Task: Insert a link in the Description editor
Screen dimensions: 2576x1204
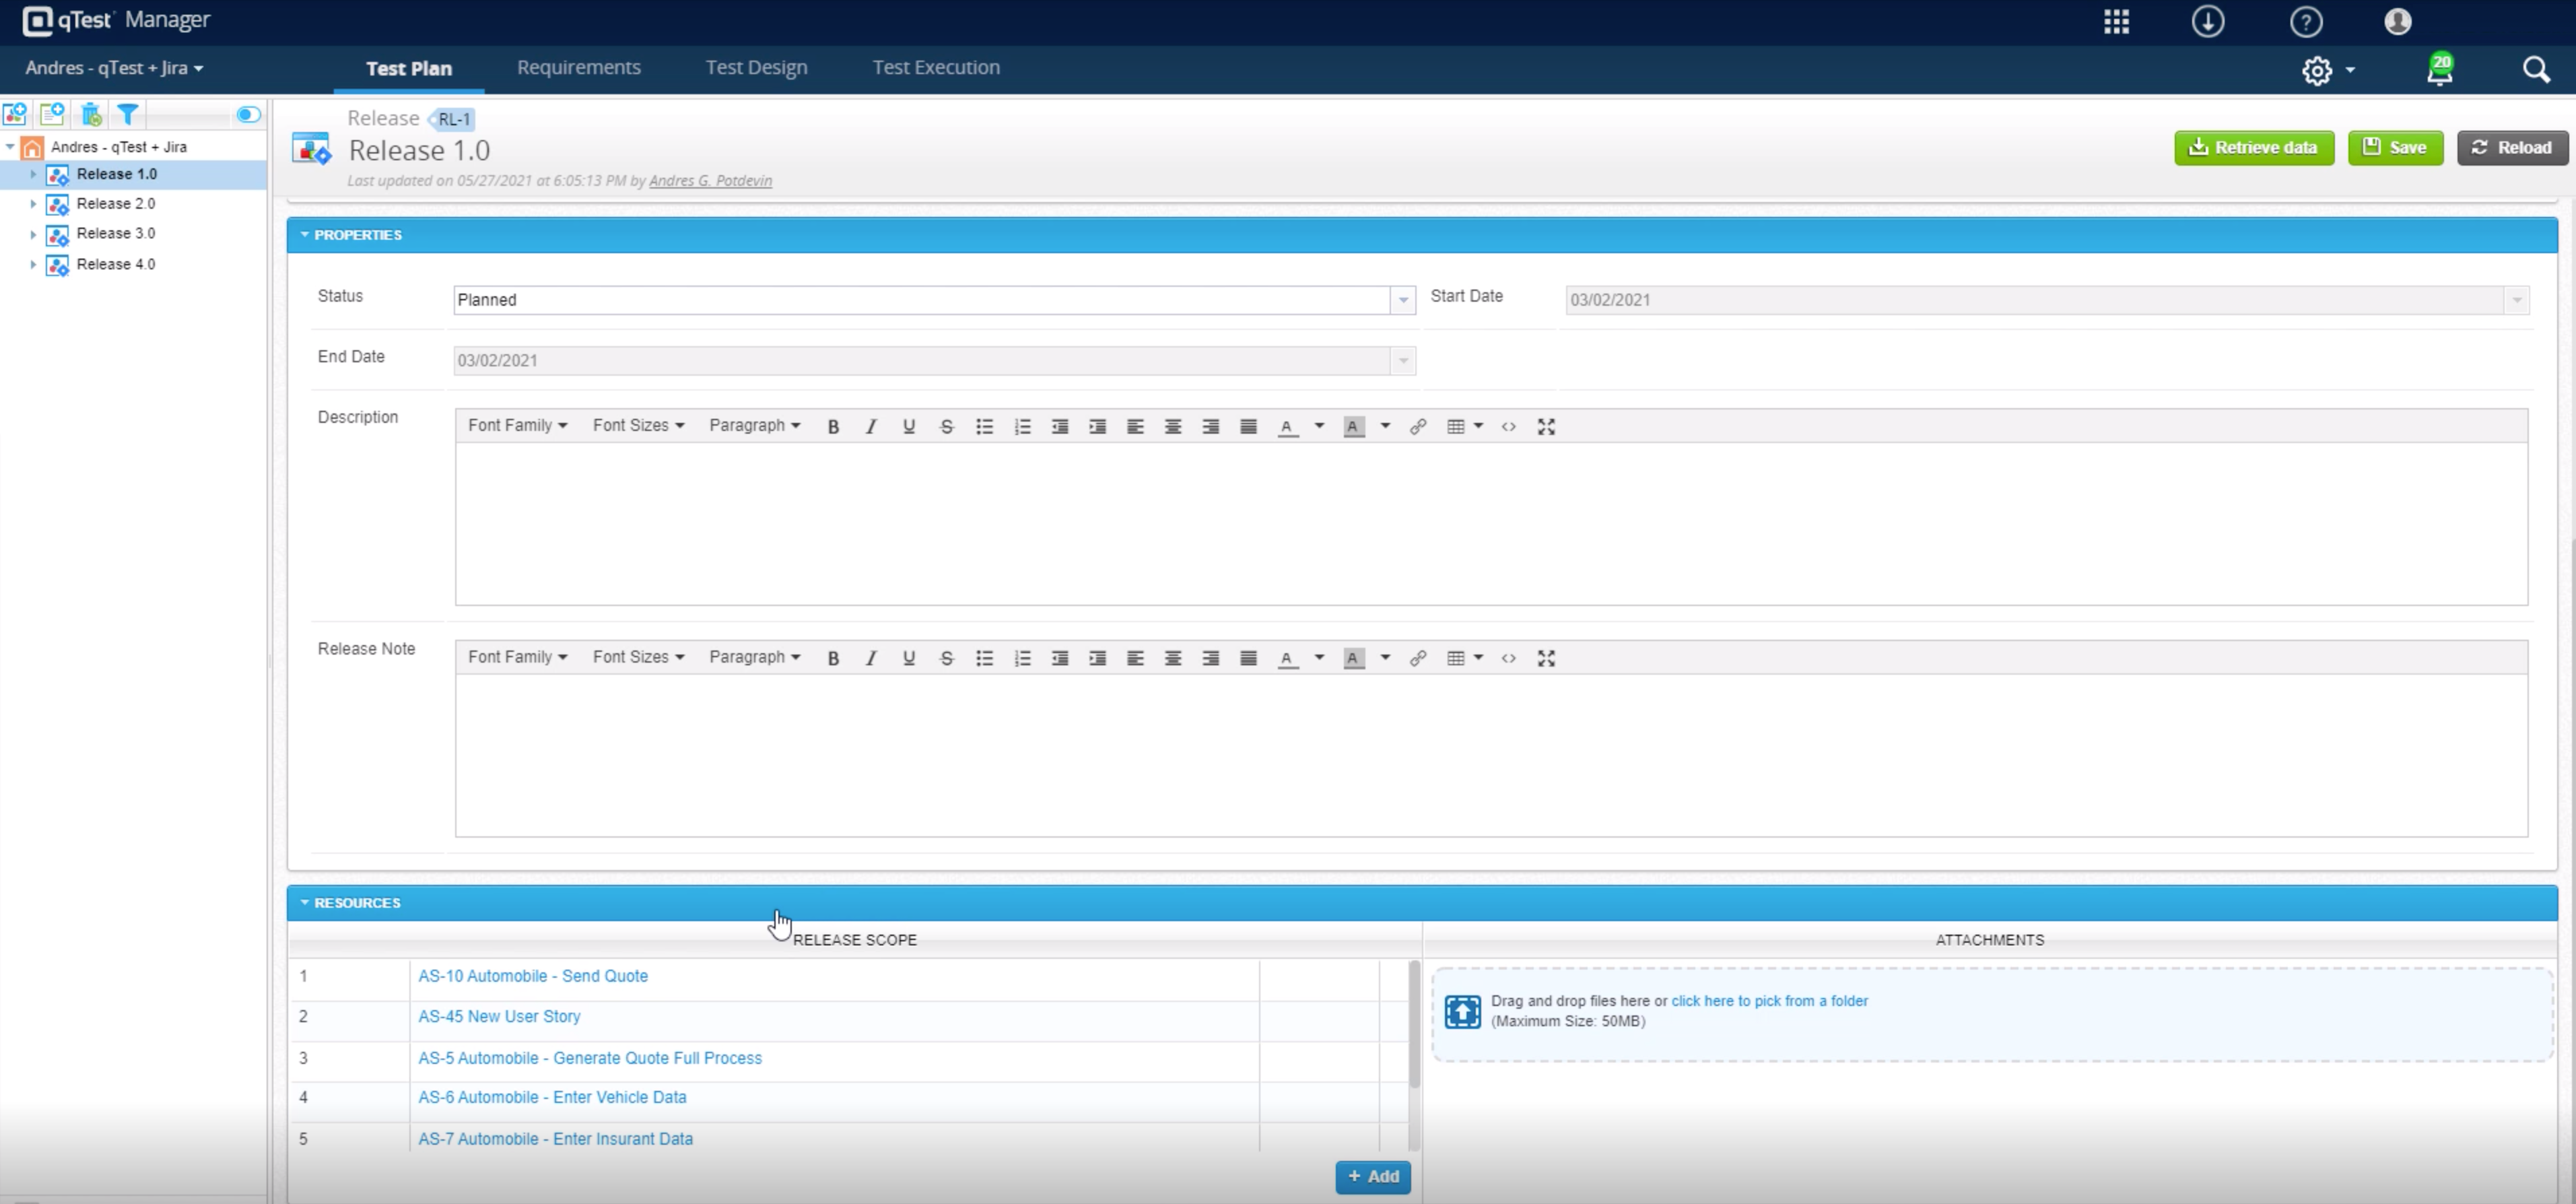Action: tap(1418, 426)
